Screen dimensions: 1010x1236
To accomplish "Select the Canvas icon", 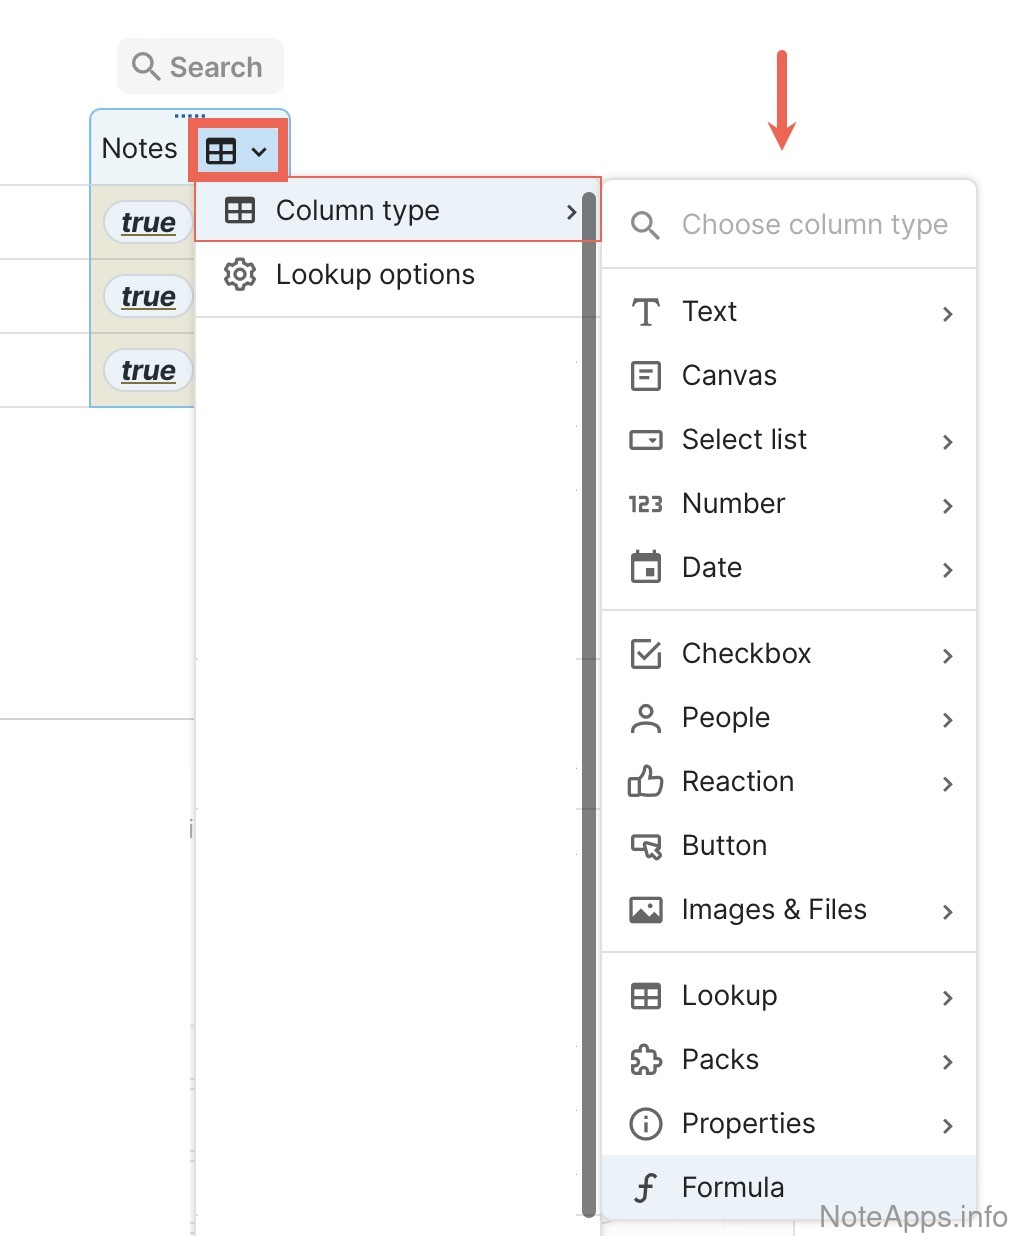I will click(646, 376).
